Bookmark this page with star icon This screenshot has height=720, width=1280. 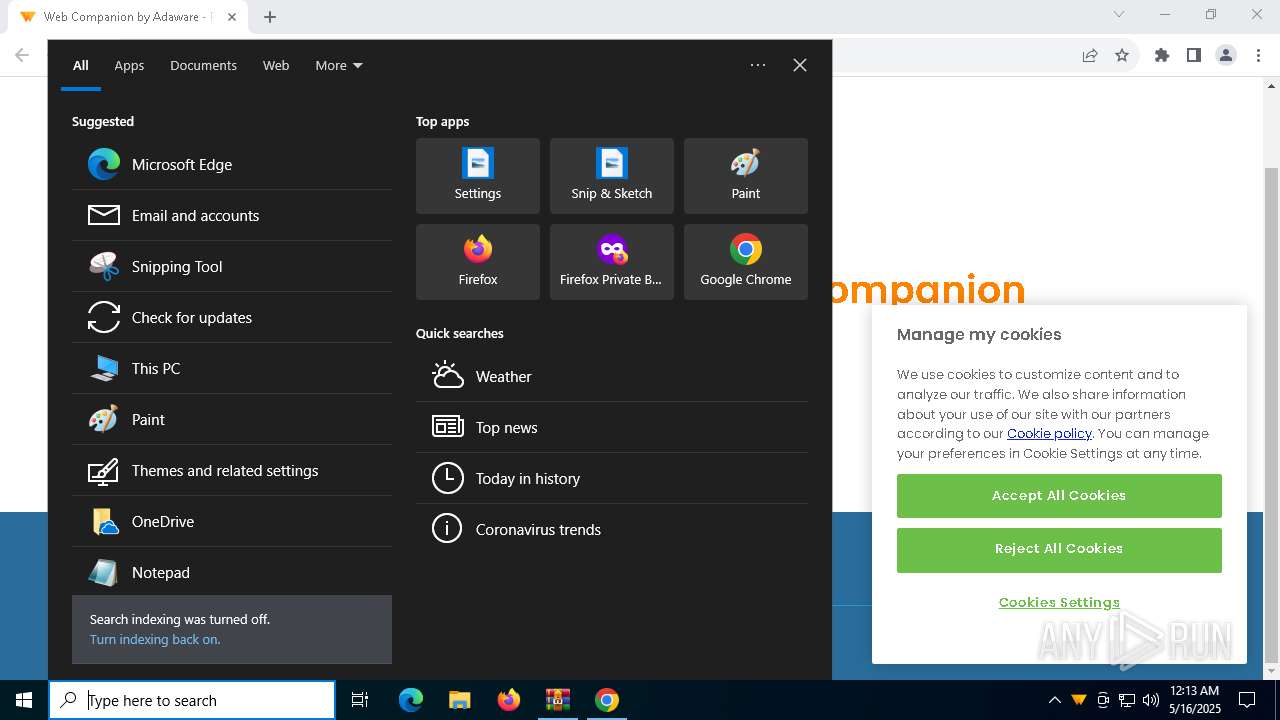coord(1122,55)
